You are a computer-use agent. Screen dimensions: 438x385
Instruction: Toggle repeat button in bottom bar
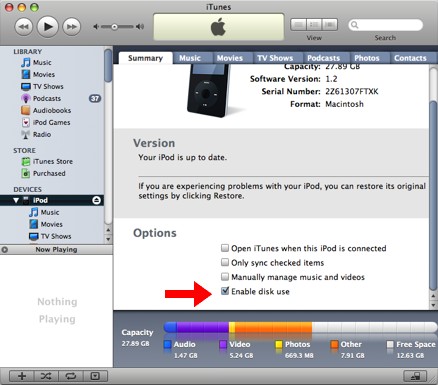71,376
